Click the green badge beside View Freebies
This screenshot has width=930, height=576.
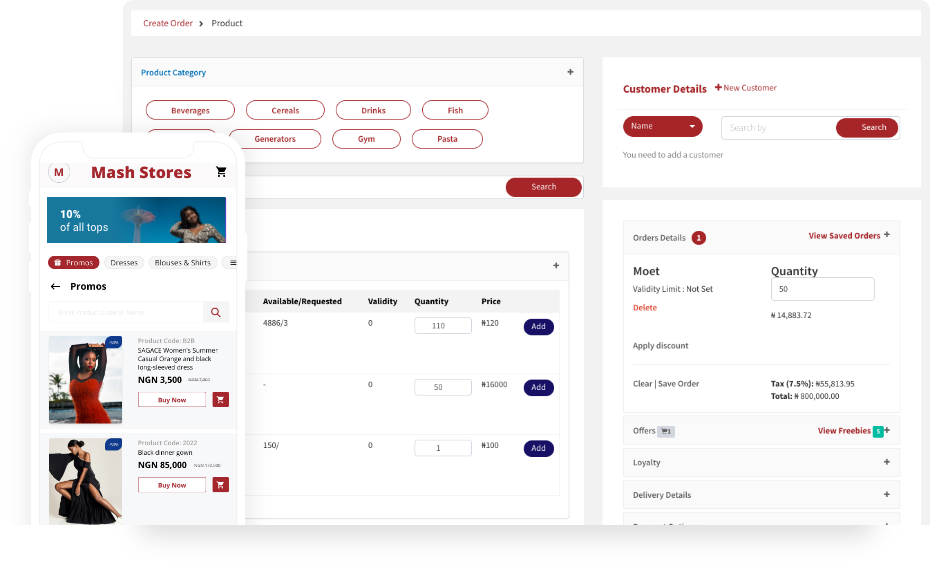pyautogui.click(x=878, y=431)
